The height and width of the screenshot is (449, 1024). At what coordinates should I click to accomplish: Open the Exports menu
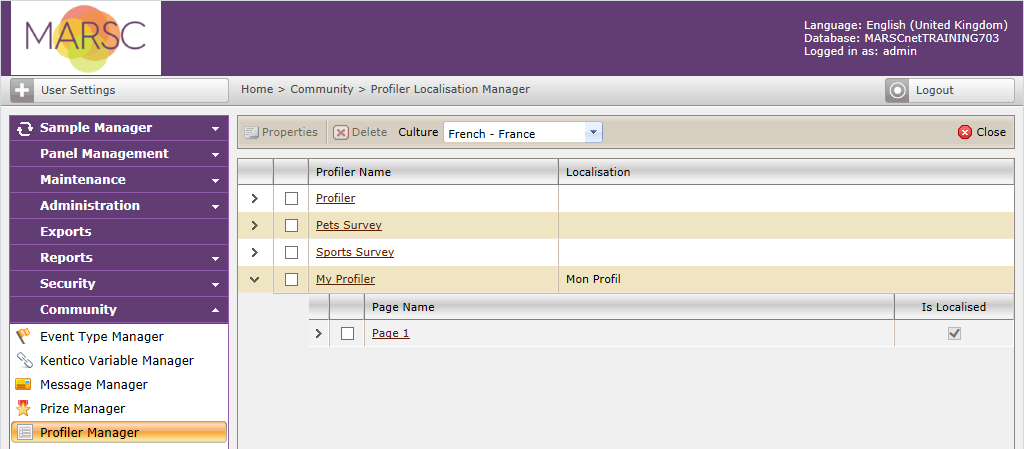coord(119,232)
